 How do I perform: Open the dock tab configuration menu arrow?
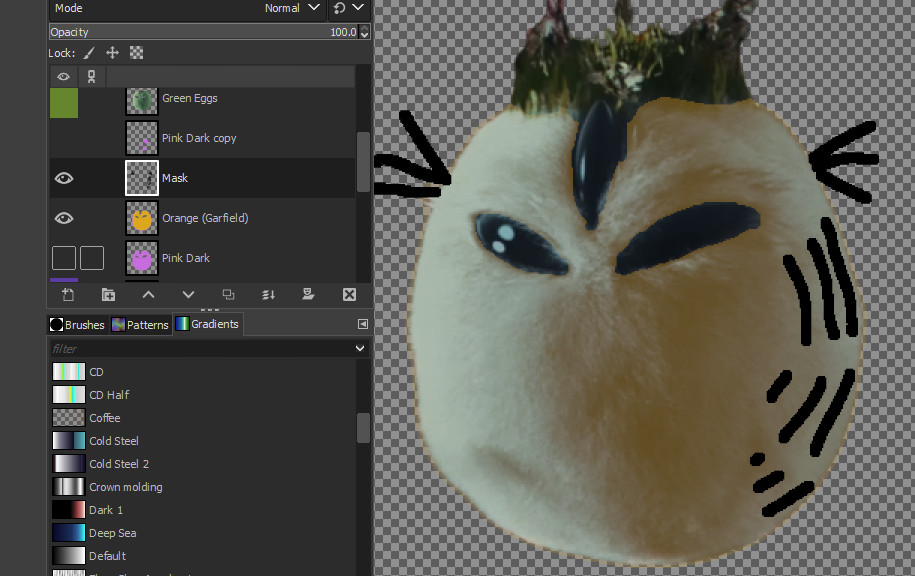tap(362, 324)
